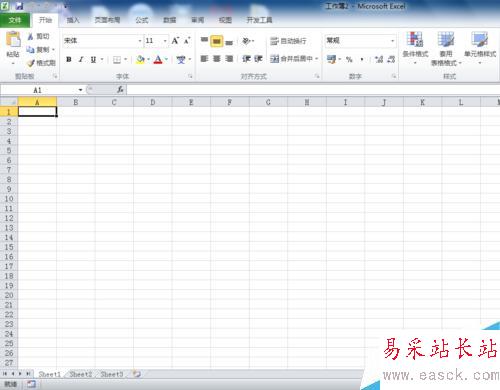The height and width of the screenshot is (390, 500).
Task: Toggle top vertical alignment
Action: point(204,41)
